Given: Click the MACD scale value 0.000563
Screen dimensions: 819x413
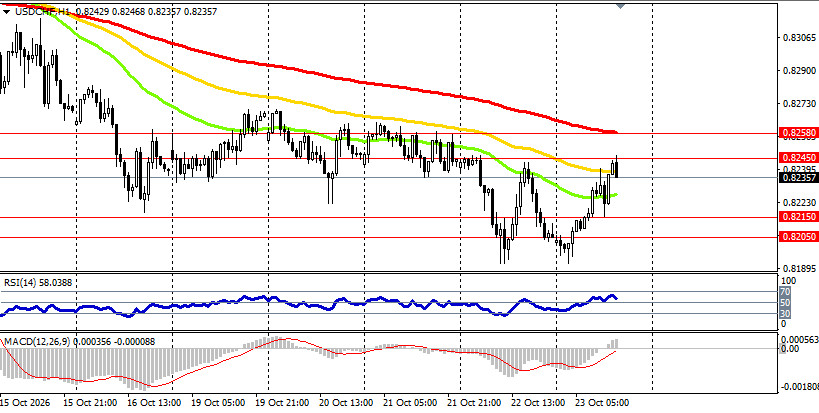Looking at the screenshot, I should [799, 339].
